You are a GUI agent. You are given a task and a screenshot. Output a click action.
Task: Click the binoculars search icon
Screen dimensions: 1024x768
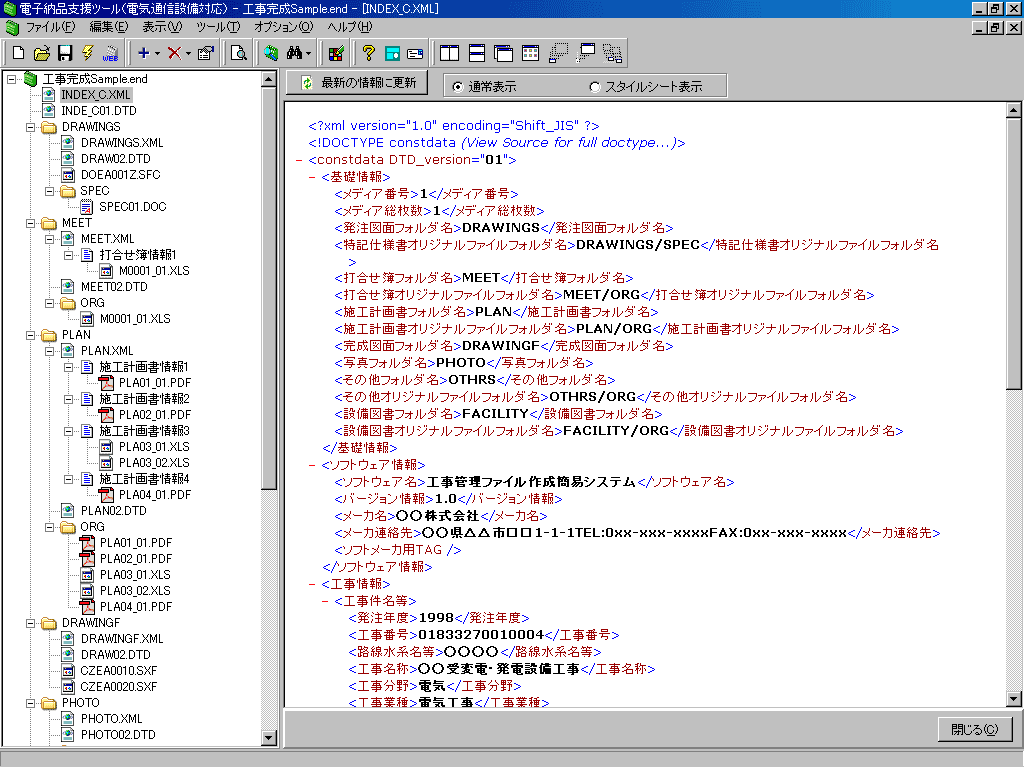tap(295, 53)
